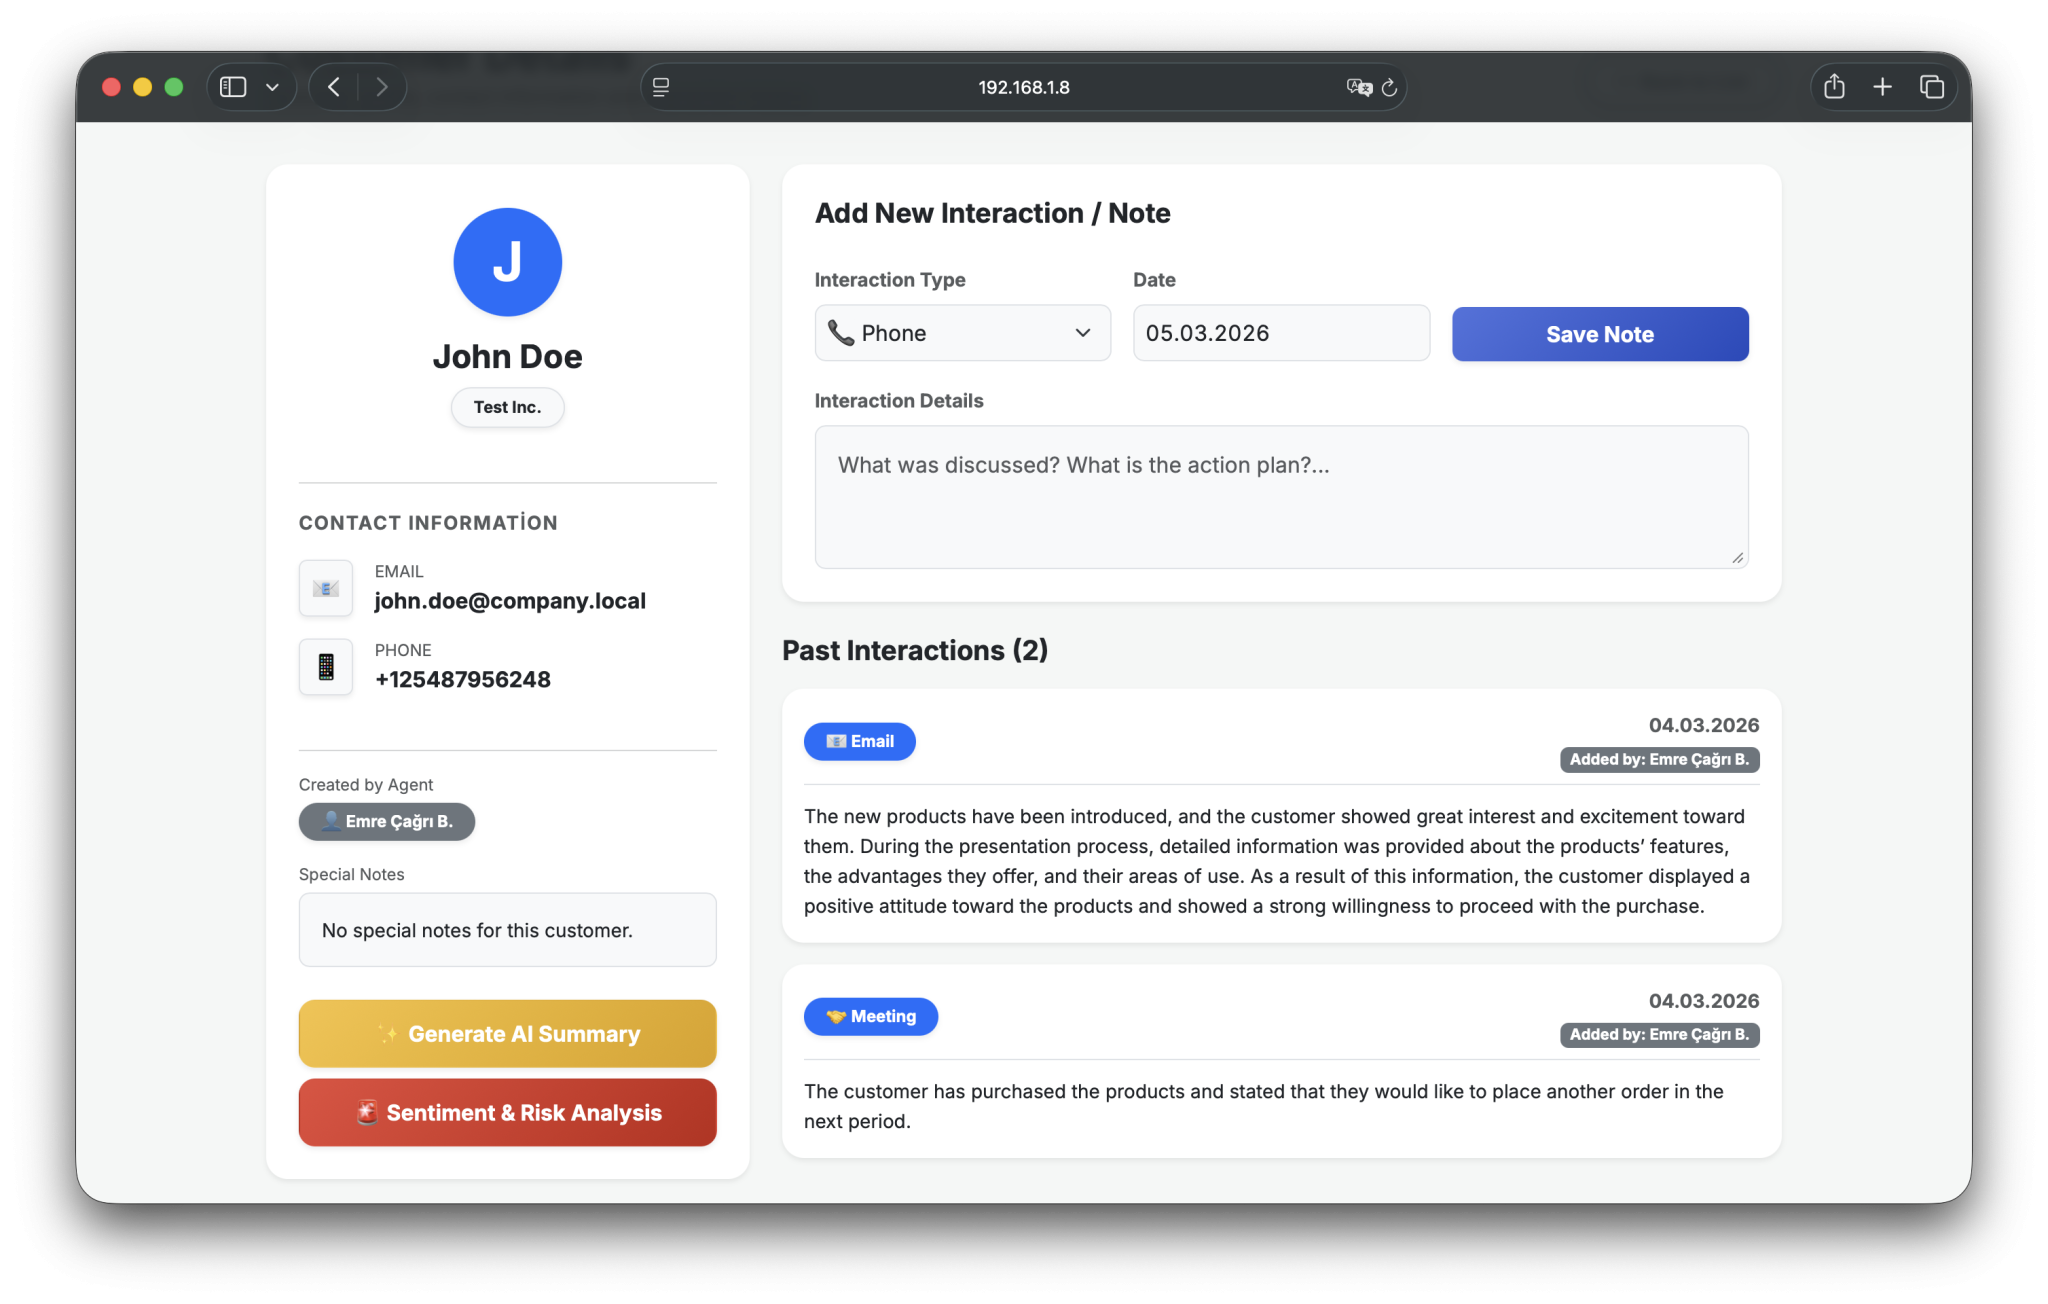
Task: Click the Test Inc. company badge
Action: click(x=507, y=407)
